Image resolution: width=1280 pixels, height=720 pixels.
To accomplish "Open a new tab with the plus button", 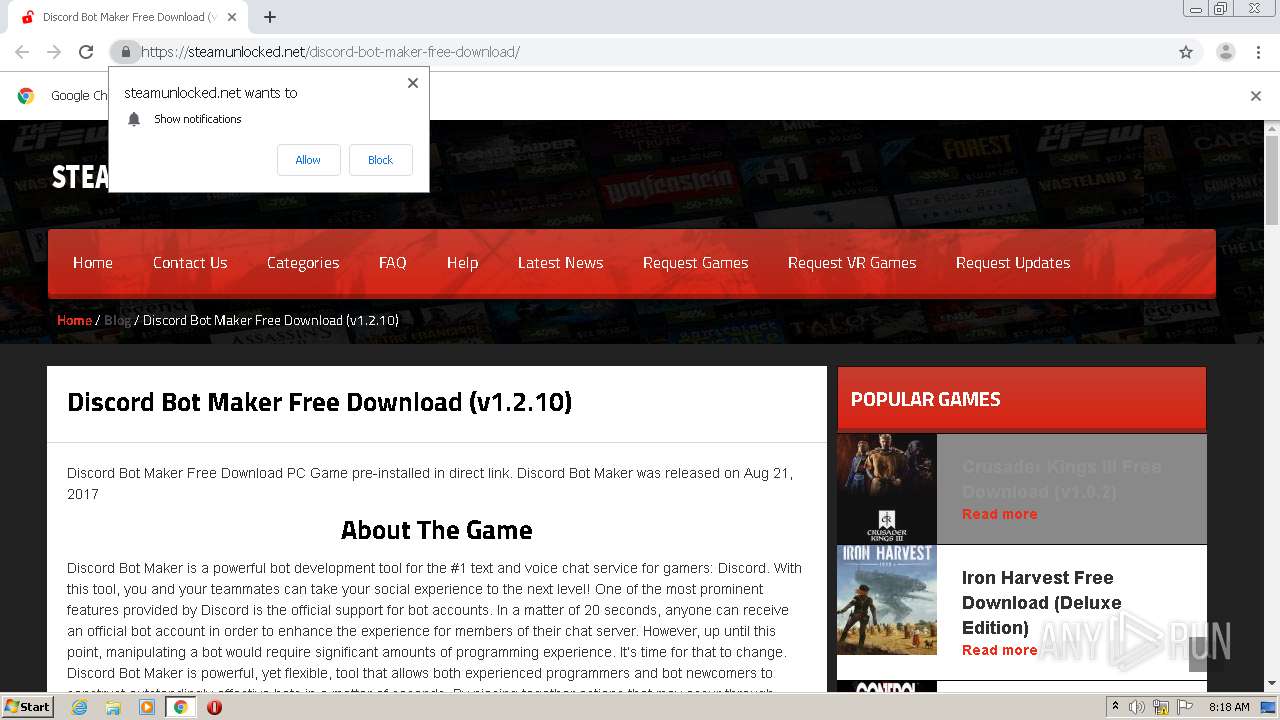I will click(270, 17).
